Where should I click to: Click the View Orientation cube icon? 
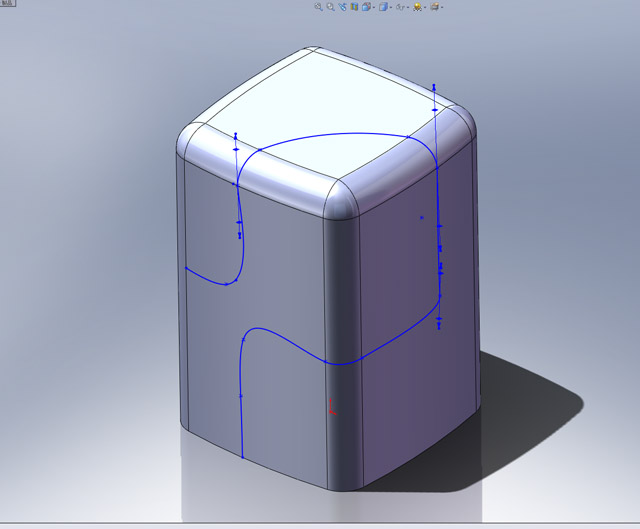366,6
